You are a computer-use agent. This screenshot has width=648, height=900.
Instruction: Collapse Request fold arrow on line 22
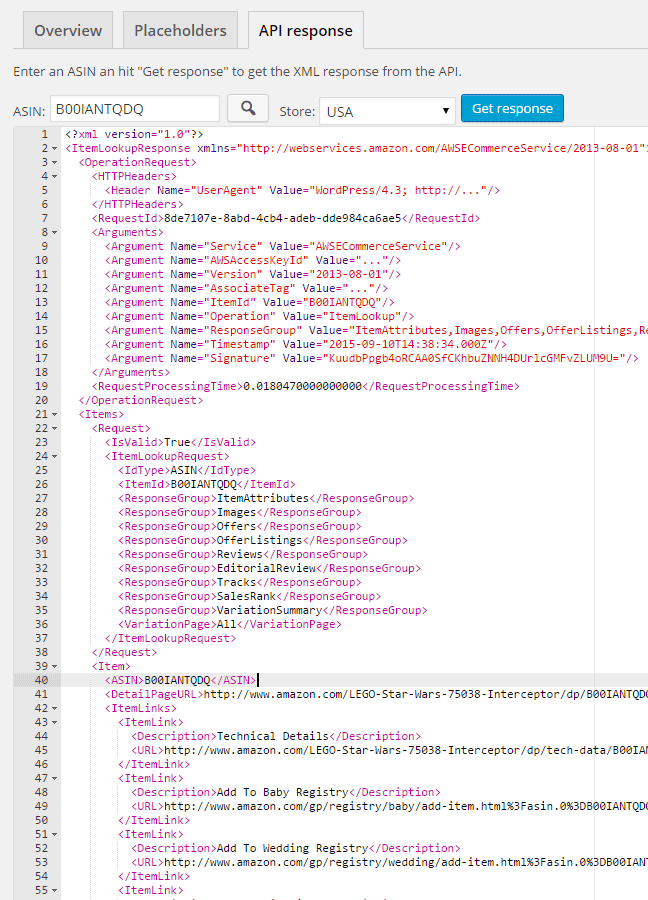pyautogui.click(x=55, y=429)
